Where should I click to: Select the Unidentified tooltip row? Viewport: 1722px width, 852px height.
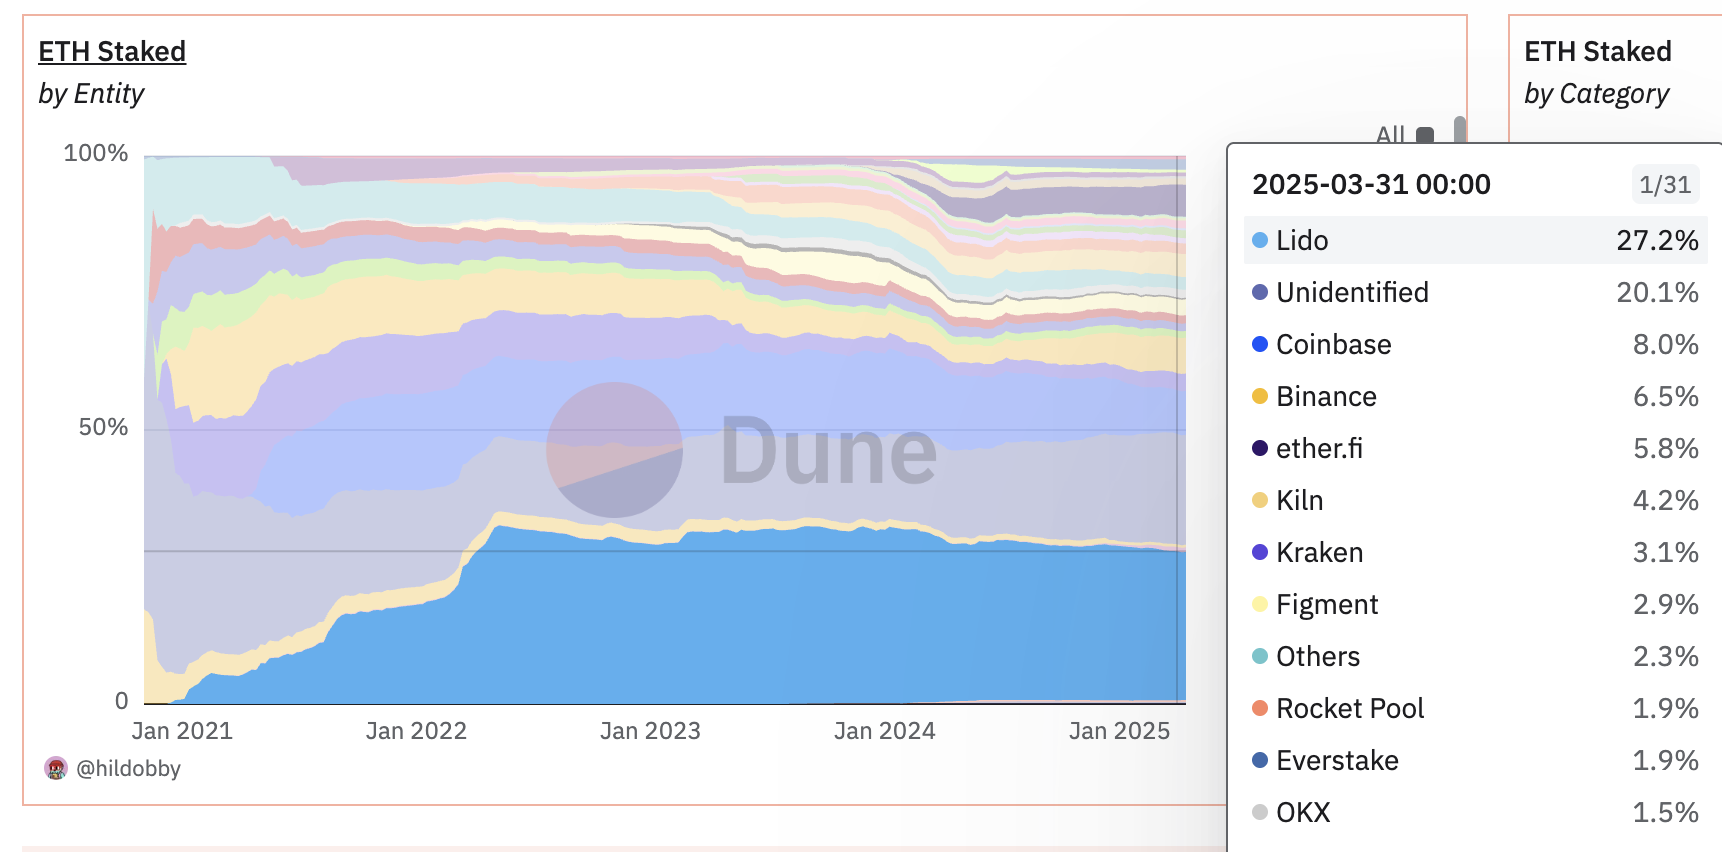(1475, 292)
